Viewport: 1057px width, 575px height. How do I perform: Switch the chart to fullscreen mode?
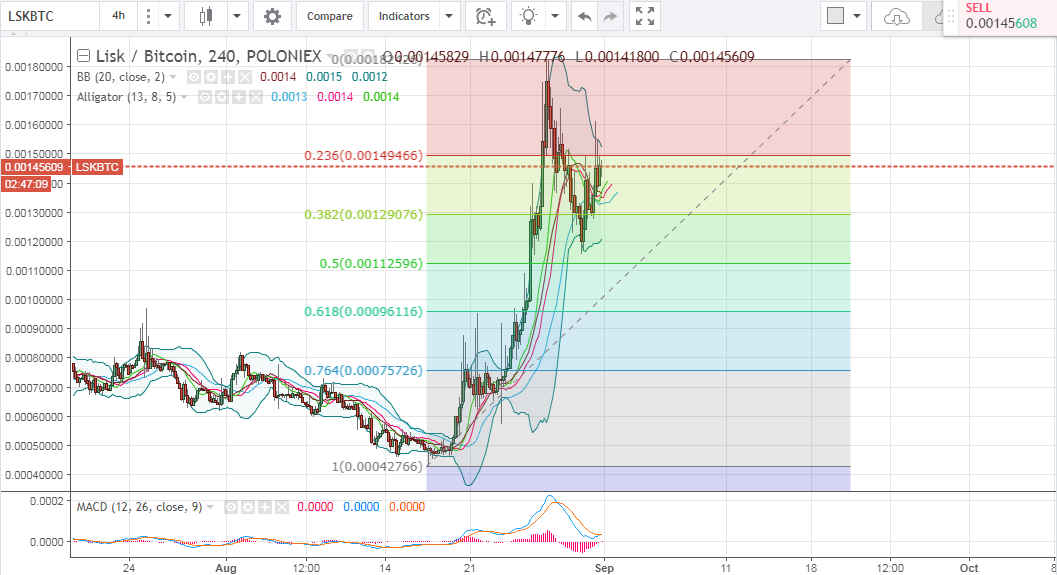pyautogui.click(x=645, y=16)
